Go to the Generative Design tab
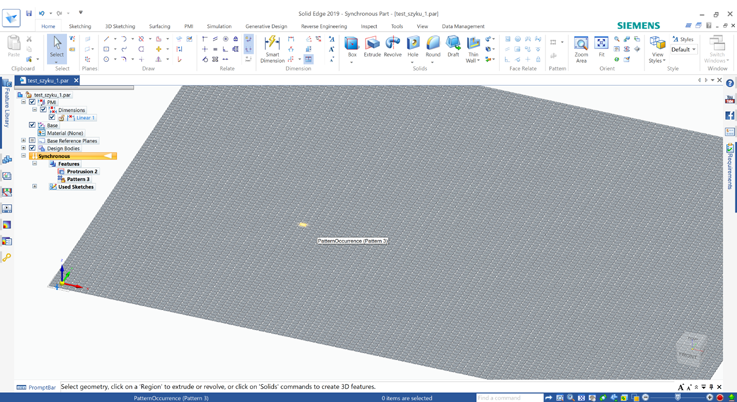Image resolution: width=737 pixels, height=402 pixels. [x=266, y=26]
